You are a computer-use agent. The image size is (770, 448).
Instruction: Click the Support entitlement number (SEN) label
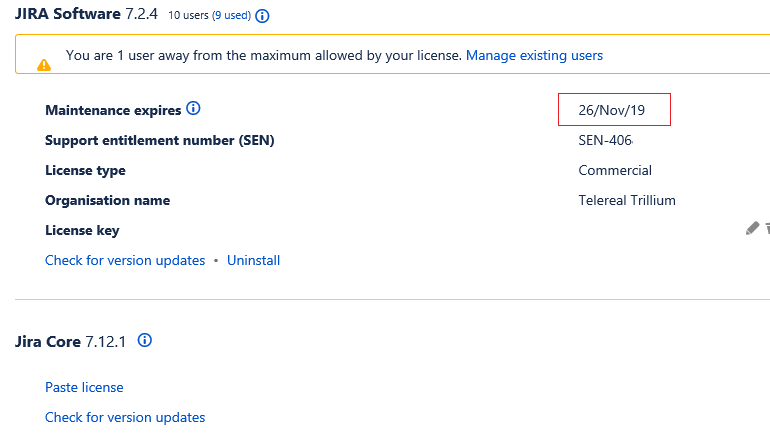(x=160, y=140)
